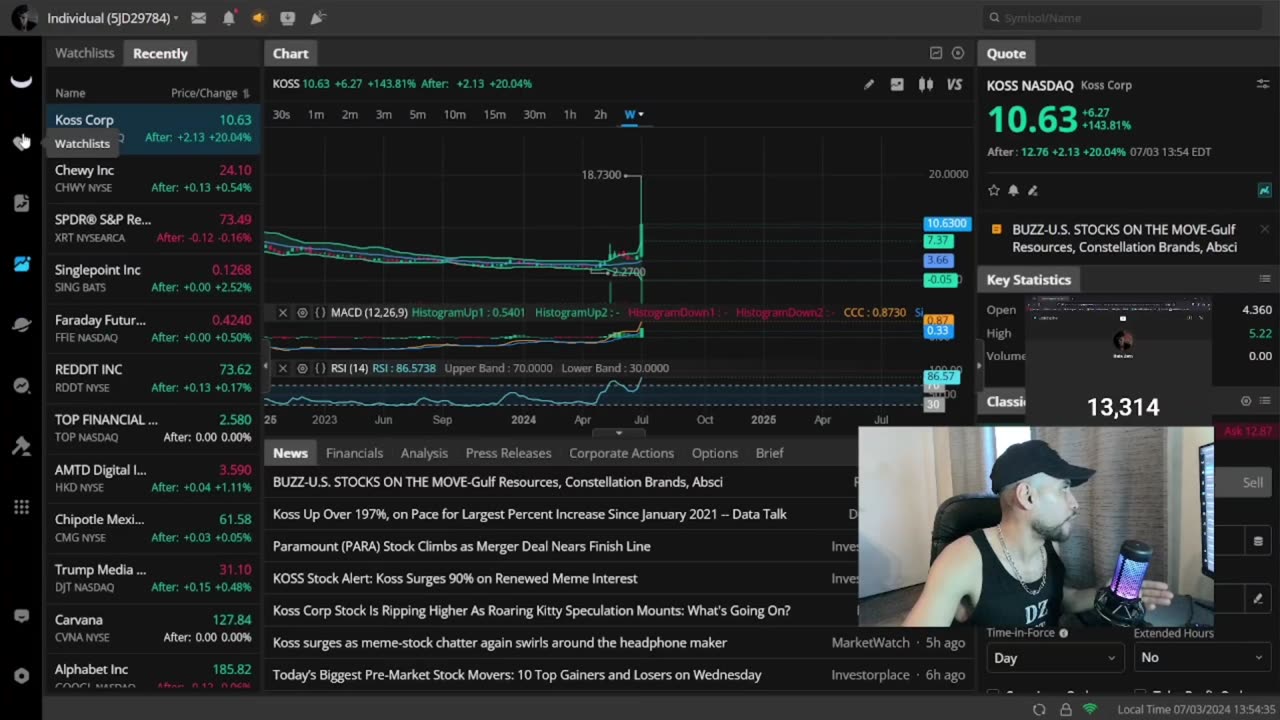1280x720 pixels.
Task: Open the tools sidebar icon
Action: [x=21, y=446]
